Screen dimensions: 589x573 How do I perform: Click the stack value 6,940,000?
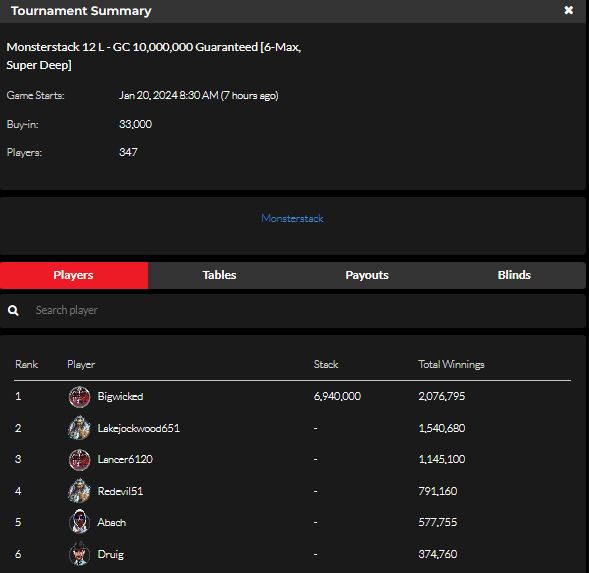(337, 396)
